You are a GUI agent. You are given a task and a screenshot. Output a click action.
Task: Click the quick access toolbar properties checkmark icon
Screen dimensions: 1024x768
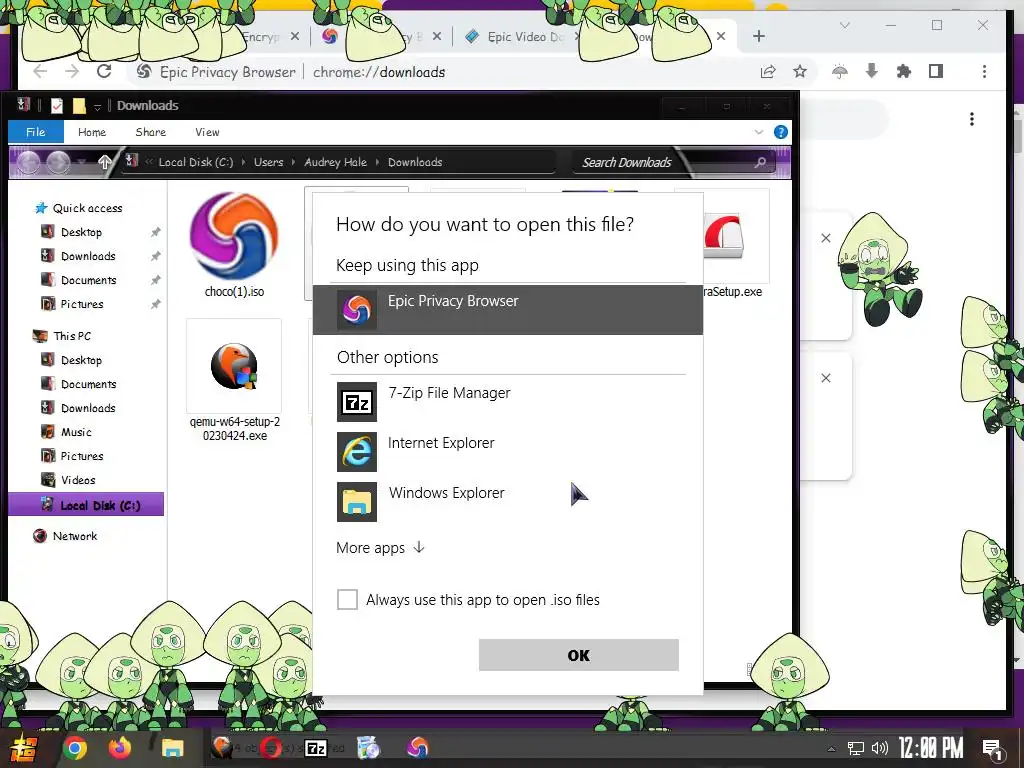click(x=57, y=106)
